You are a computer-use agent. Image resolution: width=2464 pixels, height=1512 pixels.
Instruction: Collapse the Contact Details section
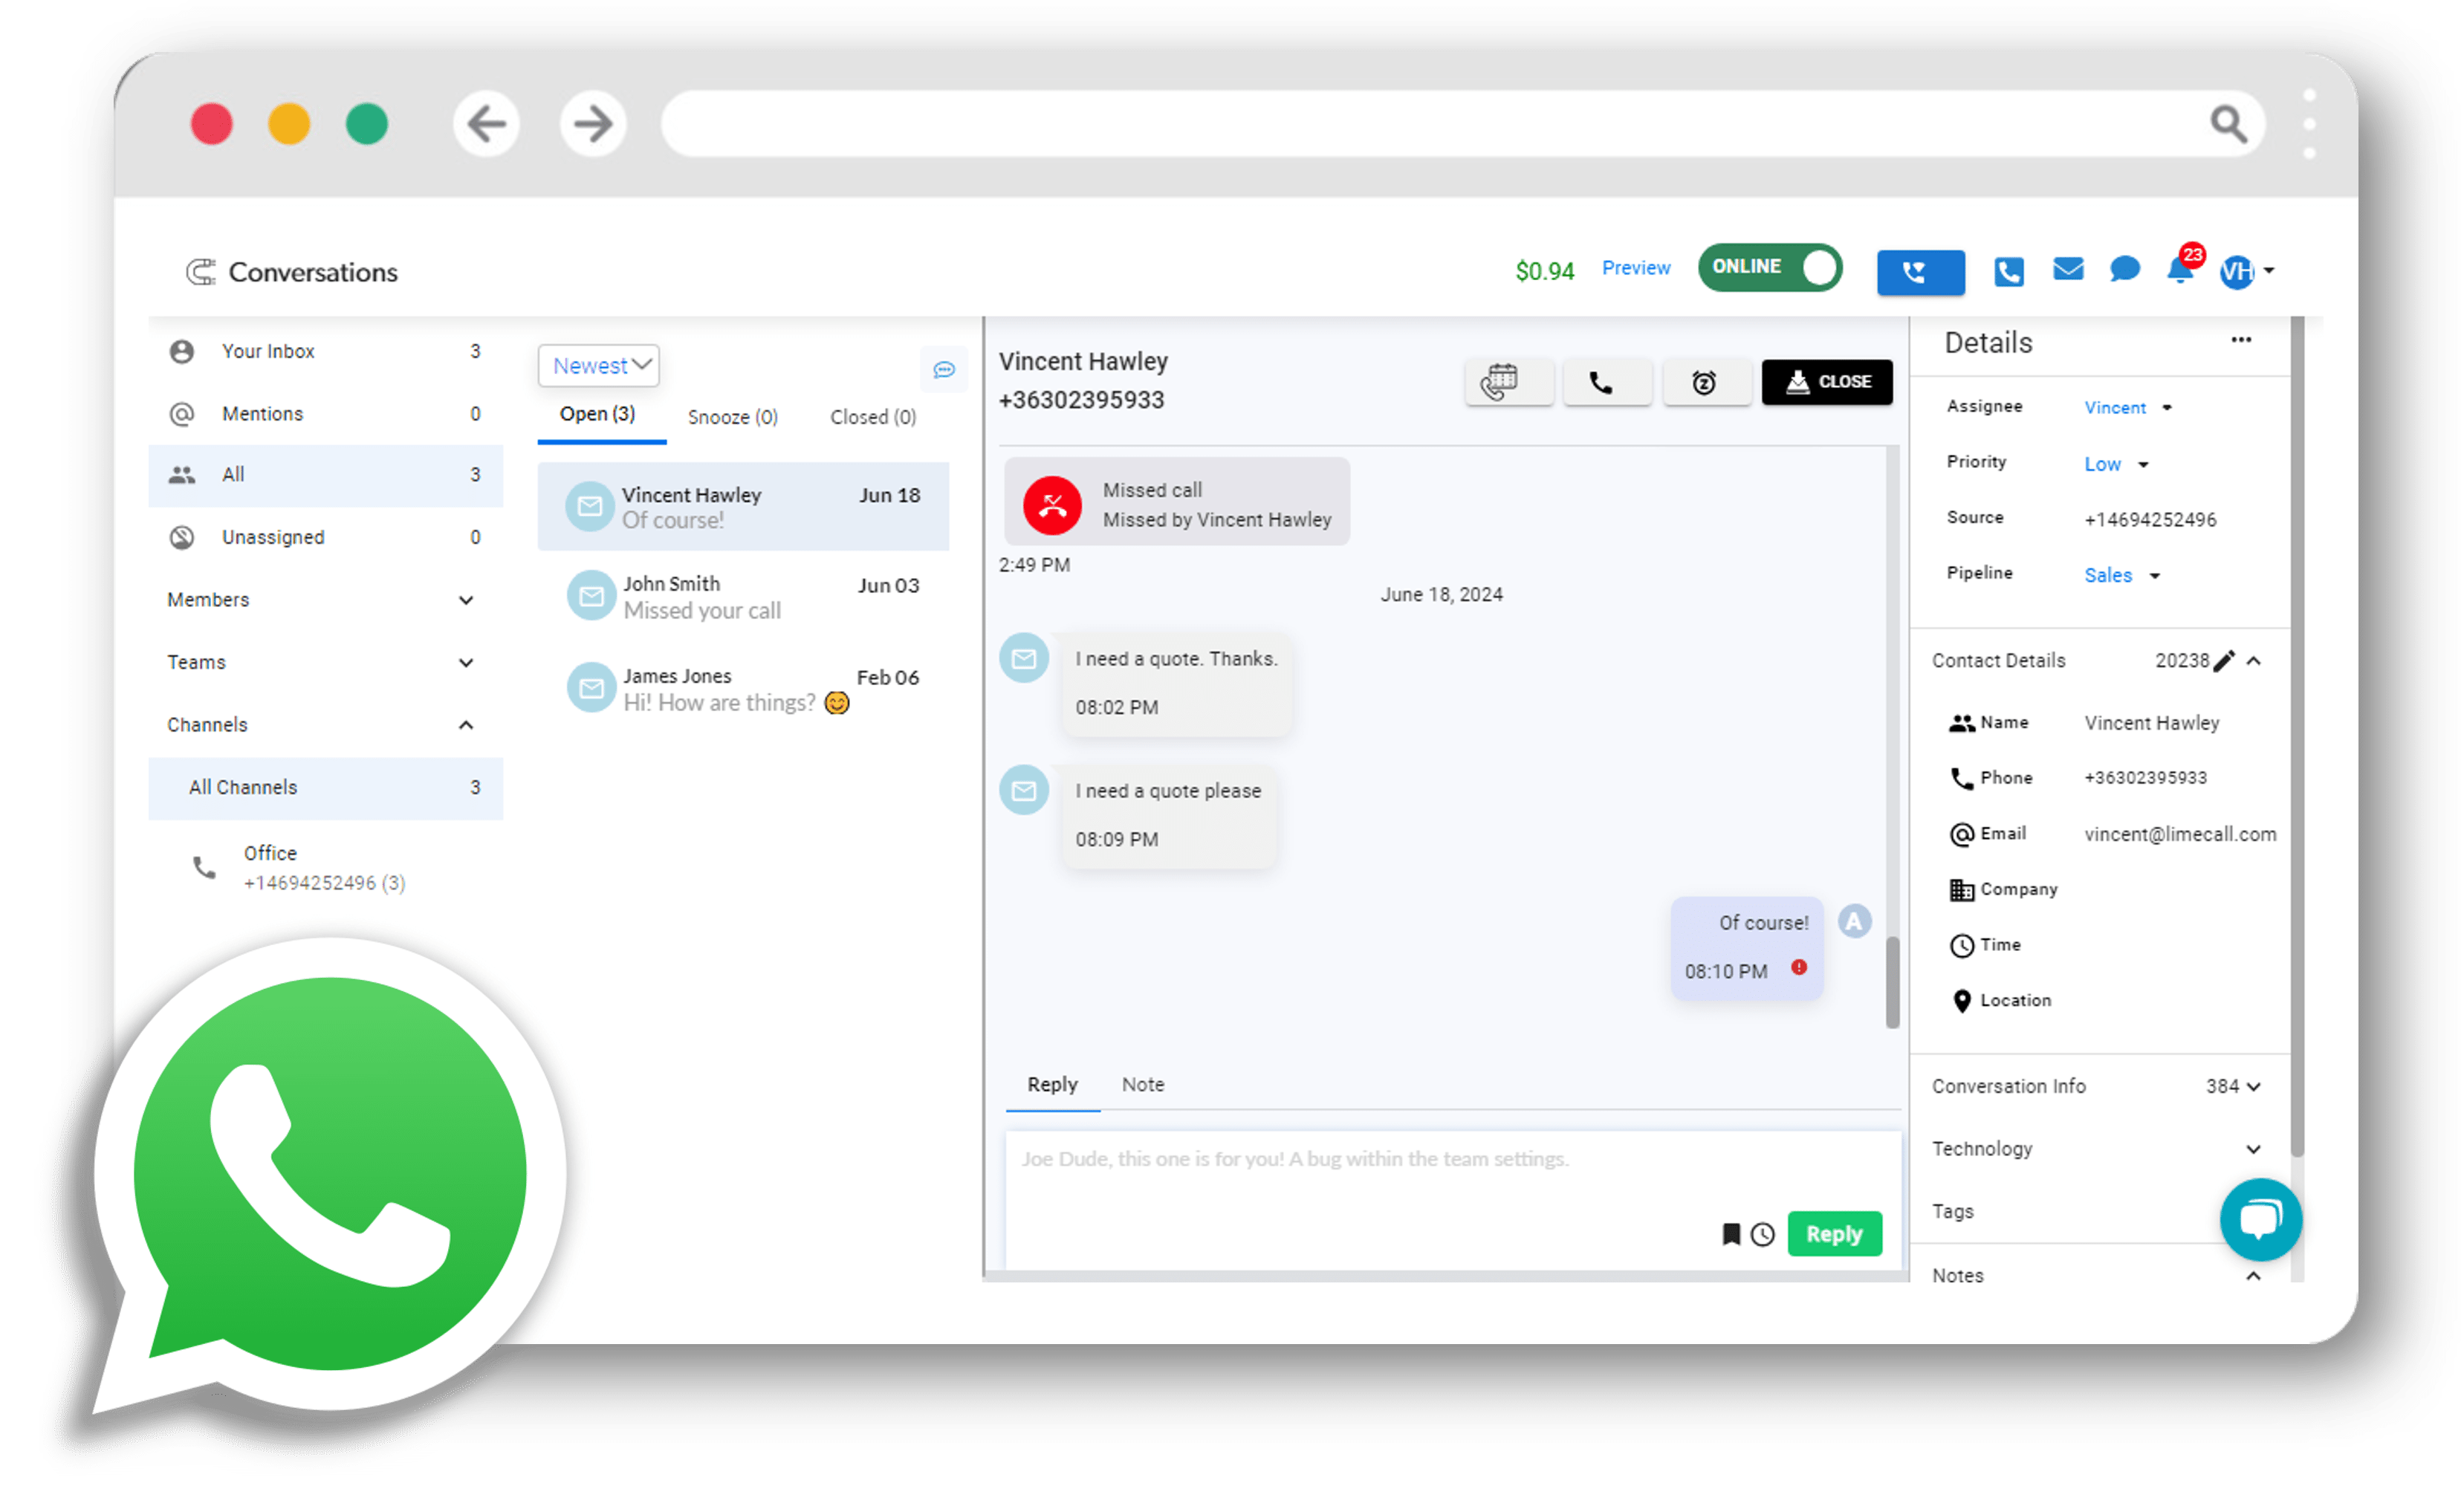coord(2253,661)
